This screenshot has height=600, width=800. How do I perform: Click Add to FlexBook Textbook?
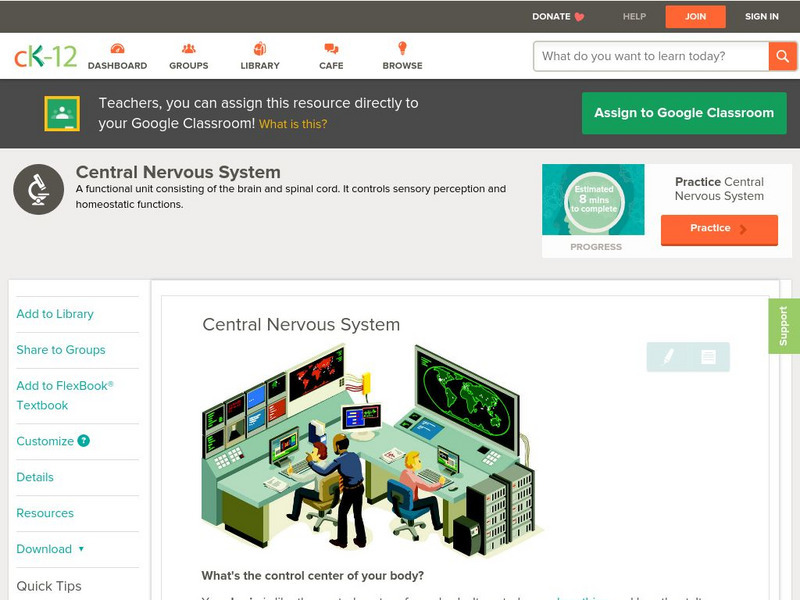click(65, 395)
